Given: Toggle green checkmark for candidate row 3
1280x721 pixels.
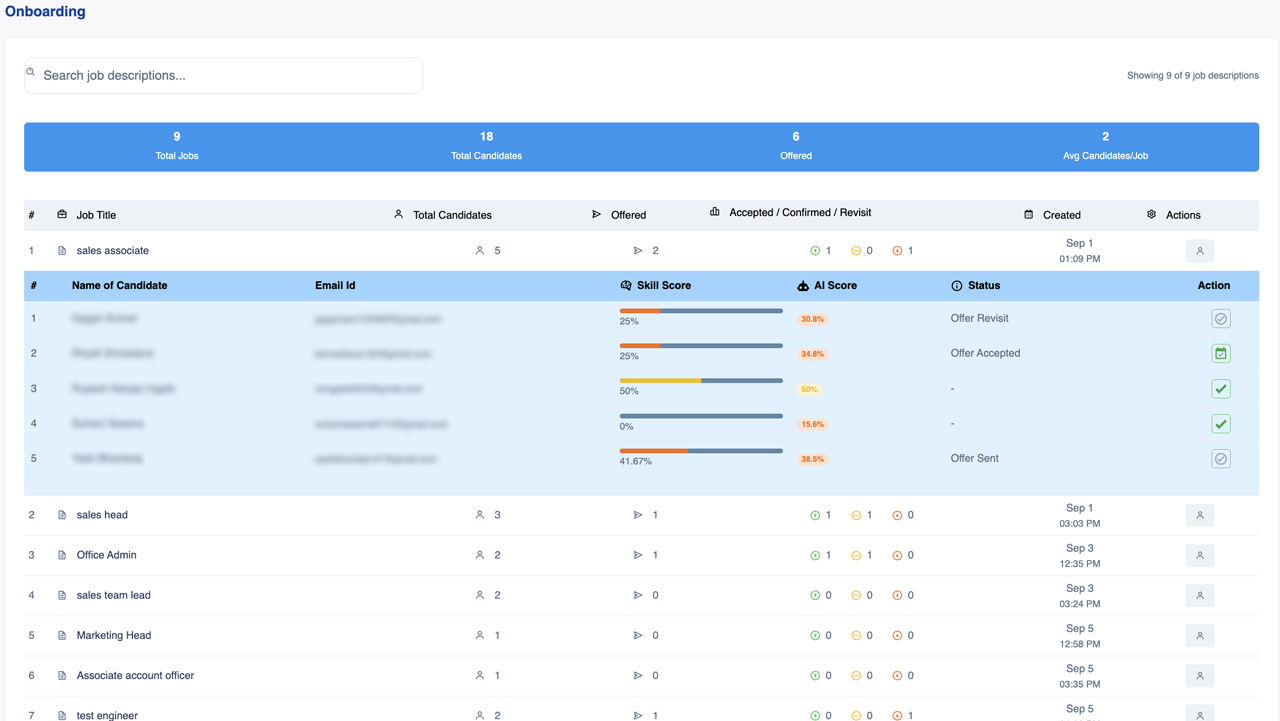Looking at the screenshot, I should [x=1220, y=388].
